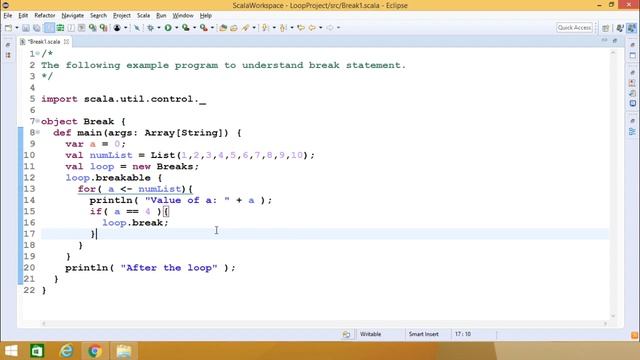Click the Previous Annotation icon
The image size is (640, 360).
[x=283, y=28]
